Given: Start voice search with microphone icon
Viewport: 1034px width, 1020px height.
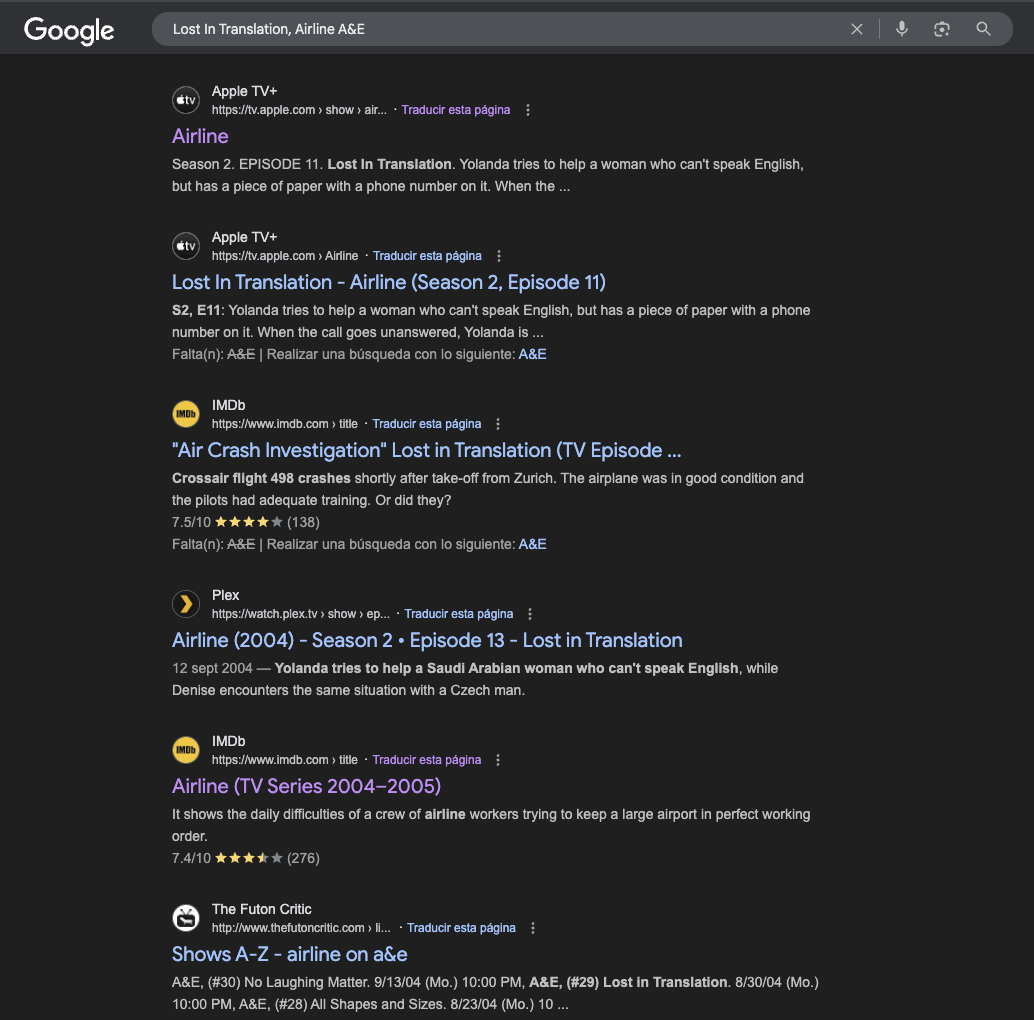Looking at the screenshot, I should (902, 29).
